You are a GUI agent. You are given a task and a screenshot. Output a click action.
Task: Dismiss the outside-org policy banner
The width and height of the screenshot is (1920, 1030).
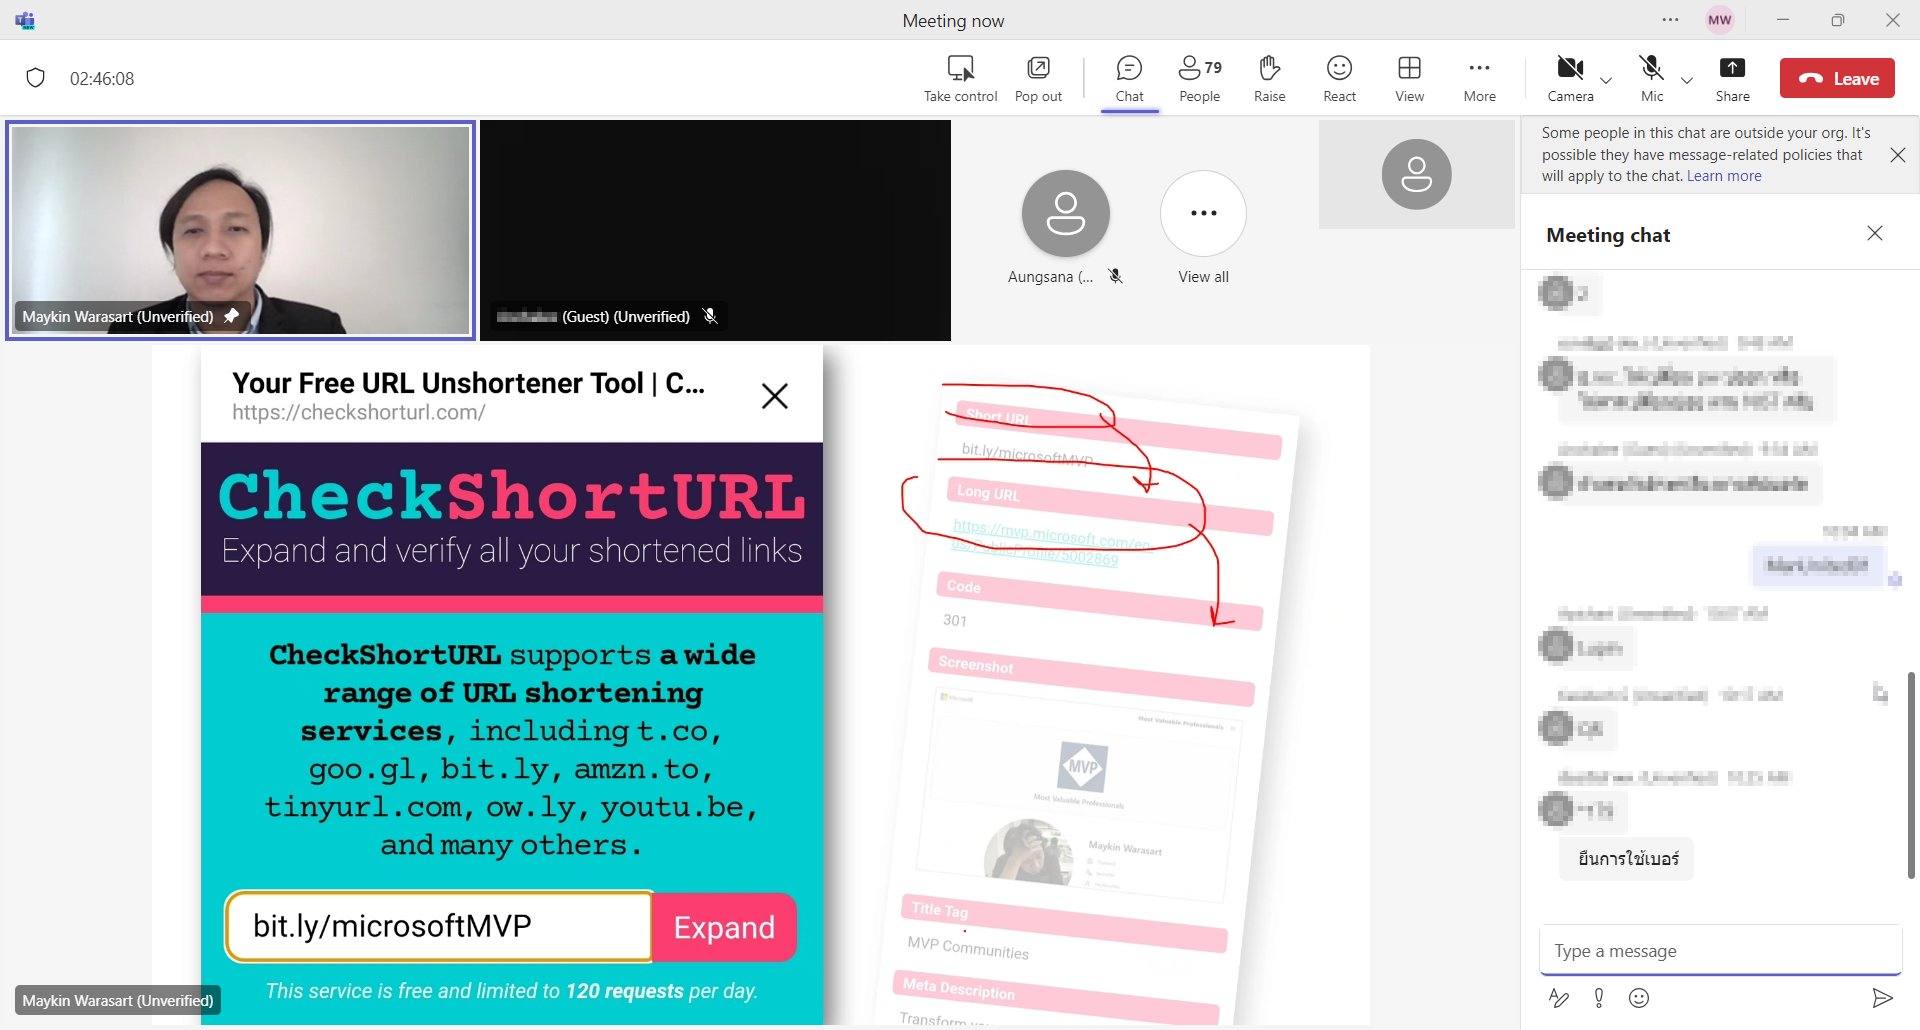pyautogui.click(x=1897, y=155)
